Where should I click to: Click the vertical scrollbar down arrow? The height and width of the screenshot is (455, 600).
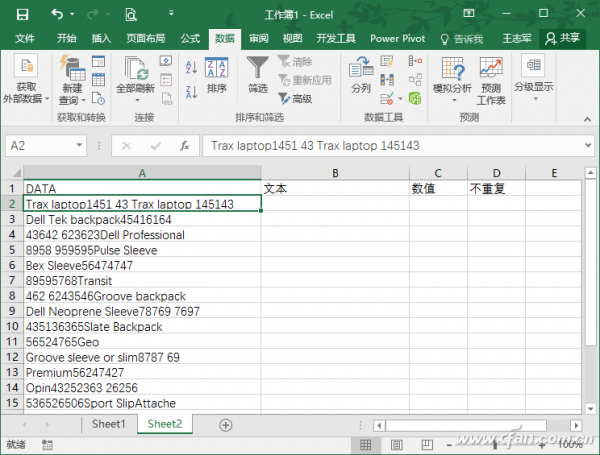590,408
